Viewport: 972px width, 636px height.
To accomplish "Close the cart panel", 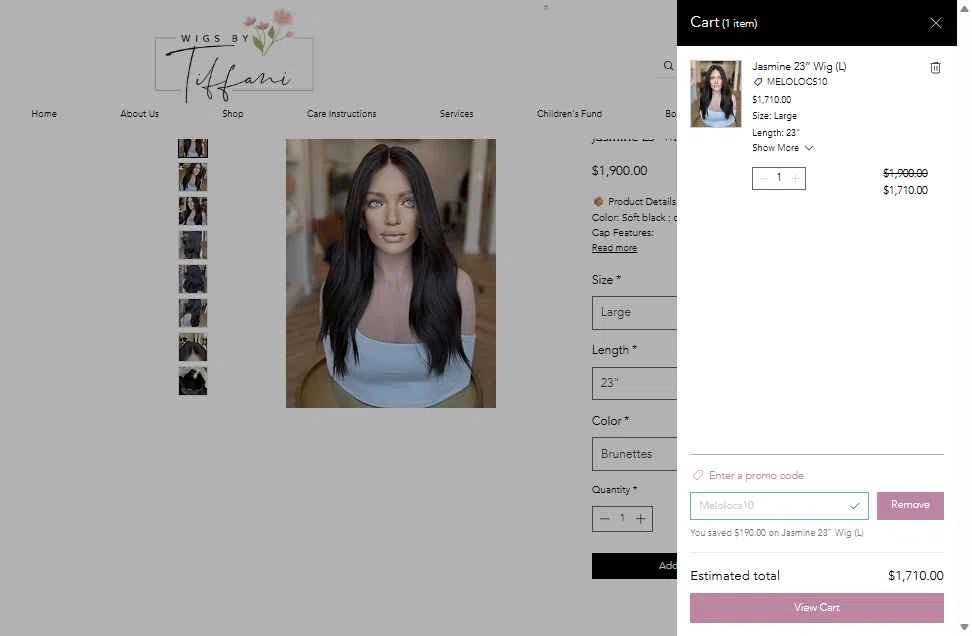I will (935, 24).
